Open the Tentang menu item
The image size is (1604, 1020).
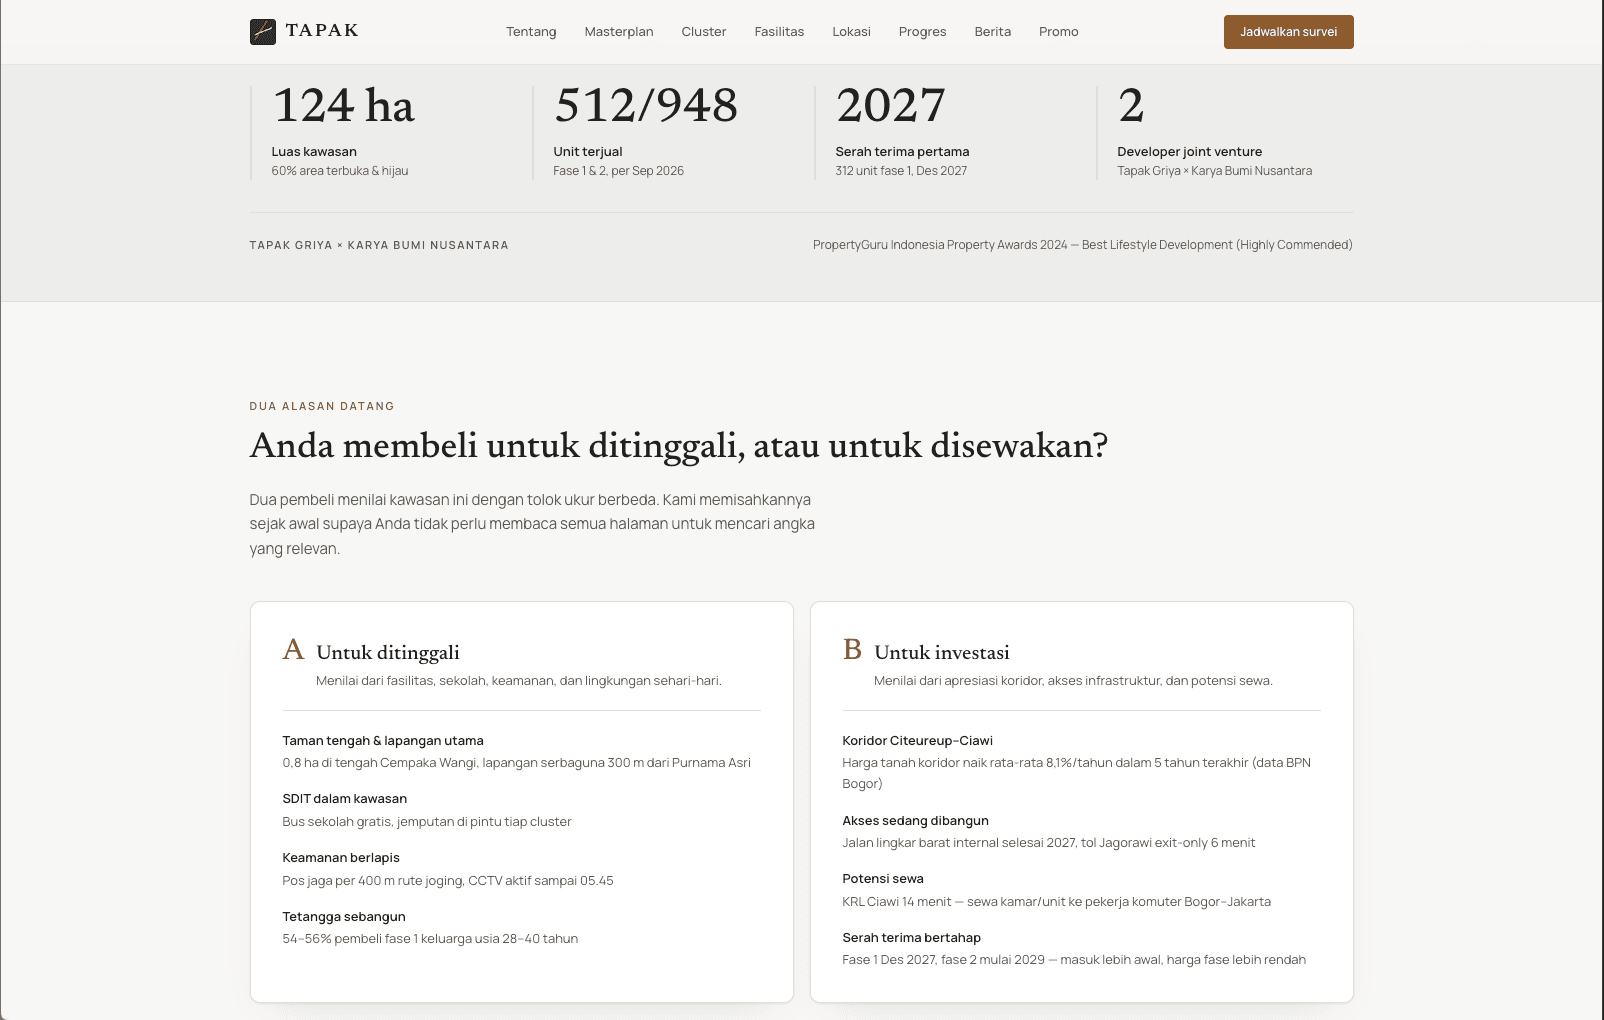coord(531,32)
